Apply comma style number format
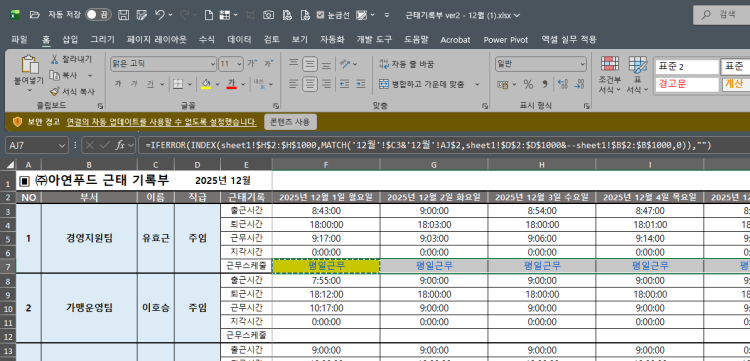The width and height of the screenshot is (750, 361). [544, 85]
